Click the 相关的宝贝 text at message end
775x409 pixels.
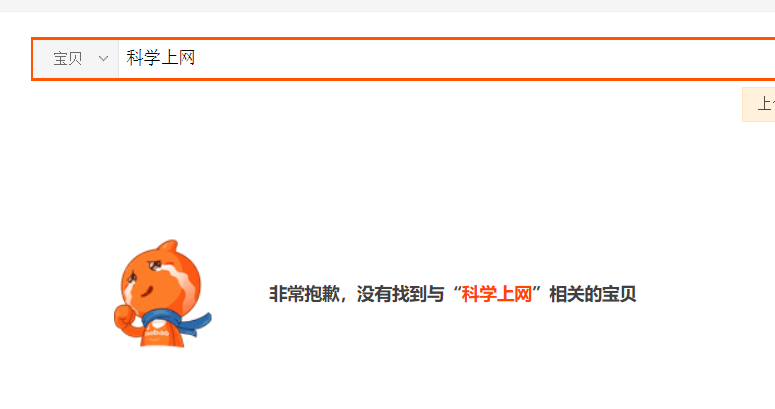[592, 294]
